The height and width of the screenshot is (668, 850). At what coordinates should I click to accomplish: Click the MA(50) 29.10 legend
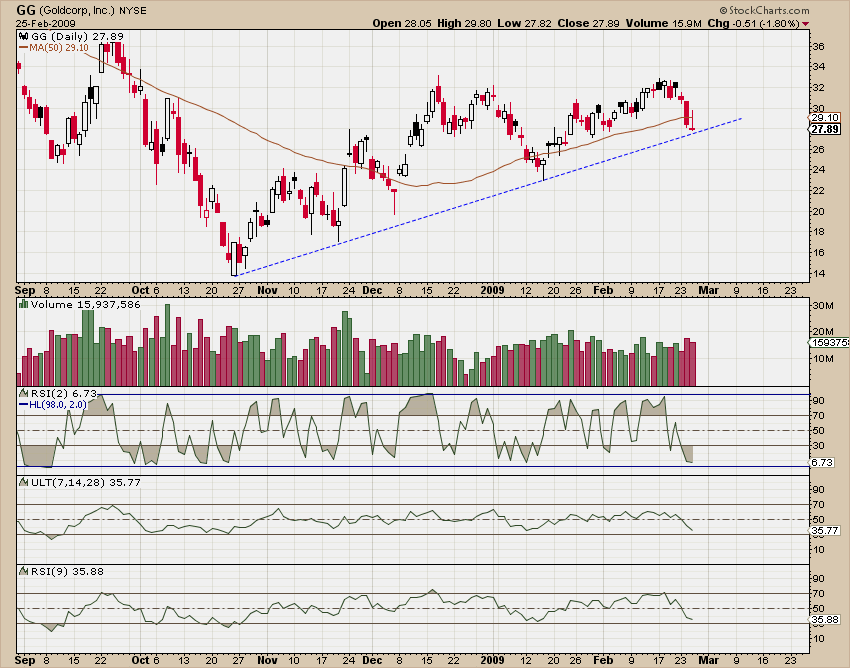tap(54, 48)
